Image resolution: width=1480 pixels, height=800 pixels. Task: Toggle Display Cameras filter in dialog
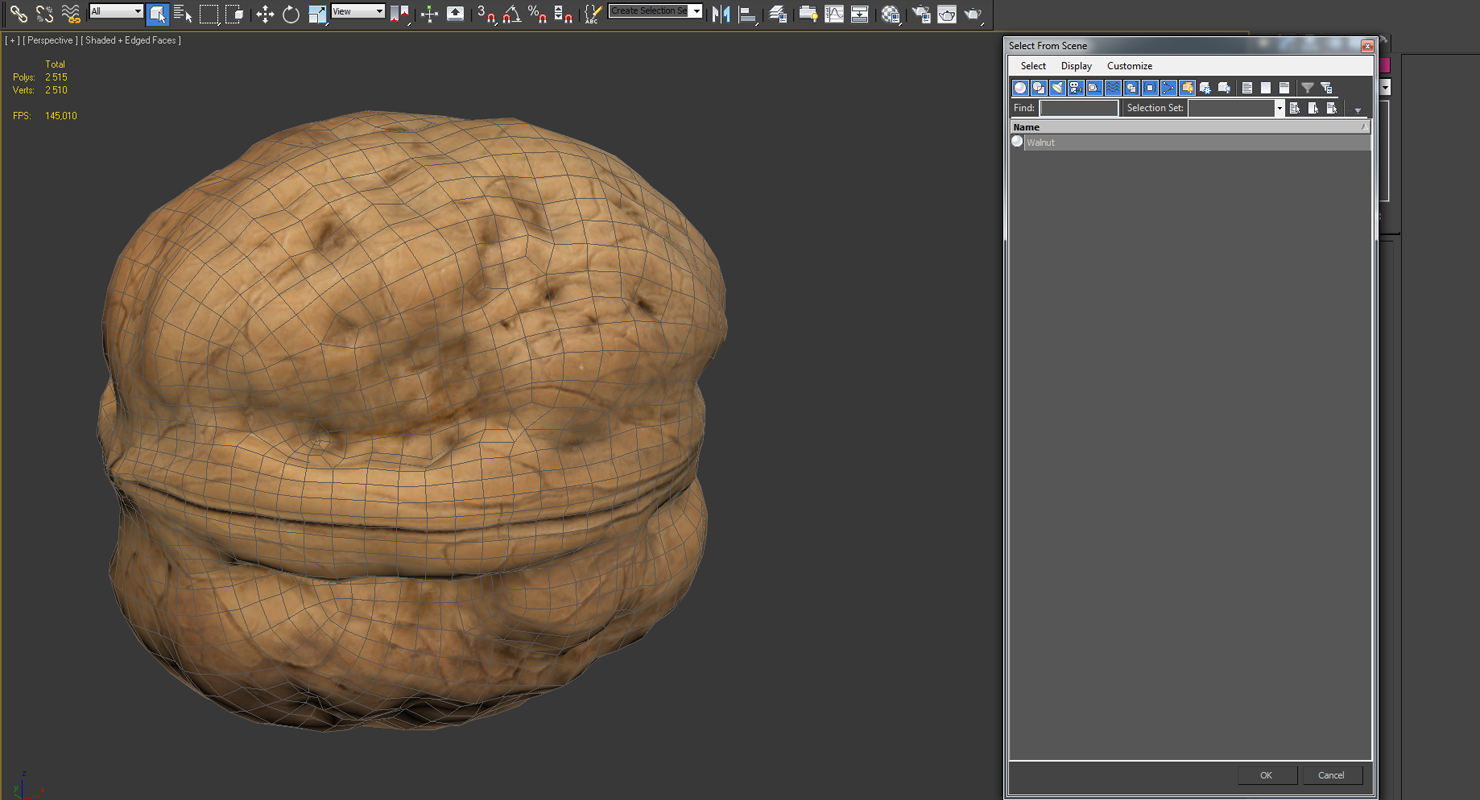click(x=1075, y=88)
